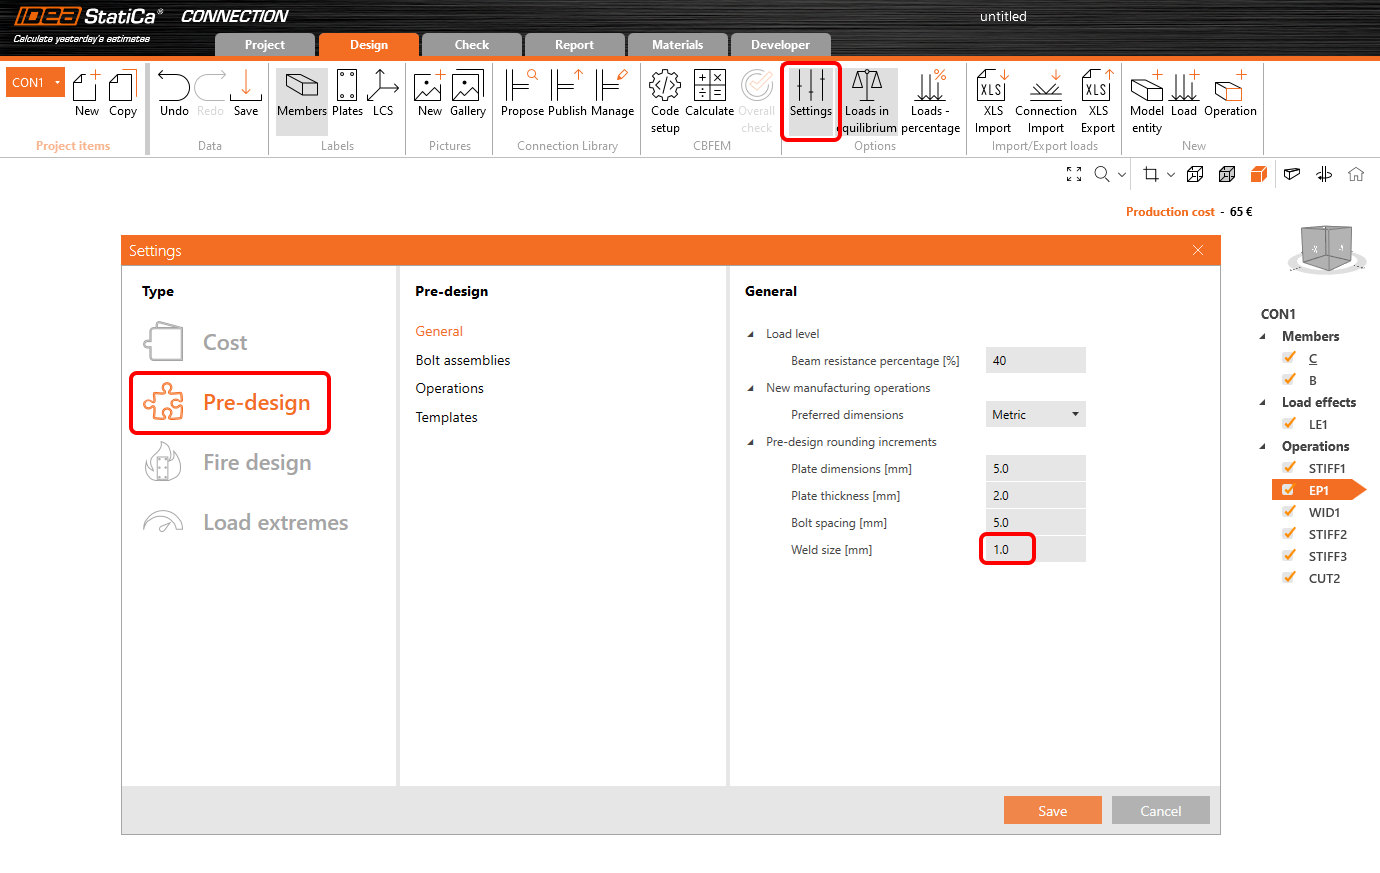Cancel the Settings dialog
This screenshot has width=1380, height=873.
[x=1160, y=810]
